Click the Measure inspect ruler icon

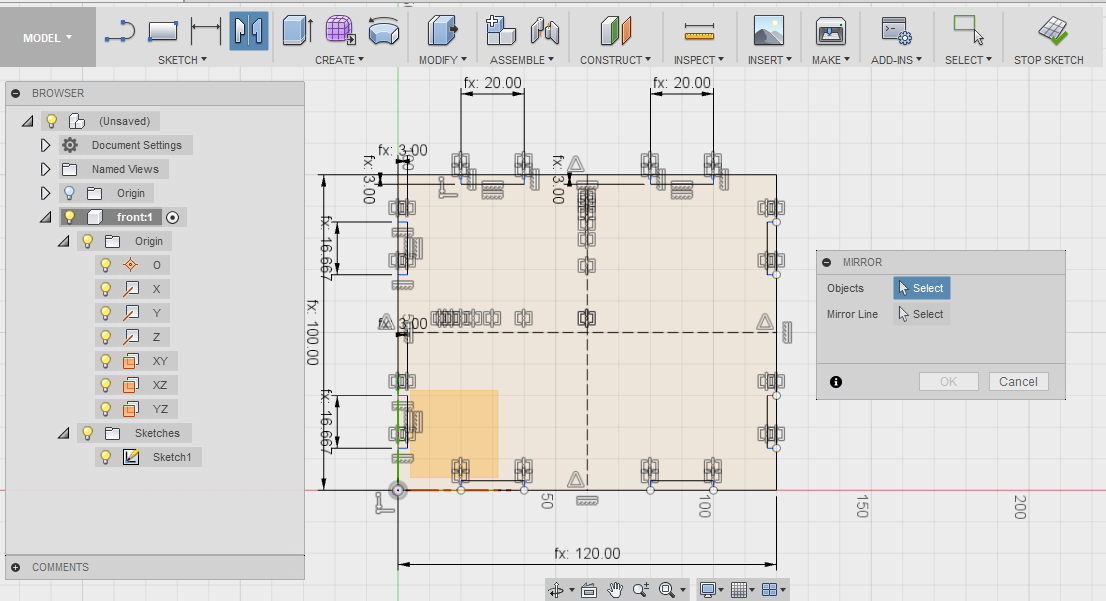point(699,32)
